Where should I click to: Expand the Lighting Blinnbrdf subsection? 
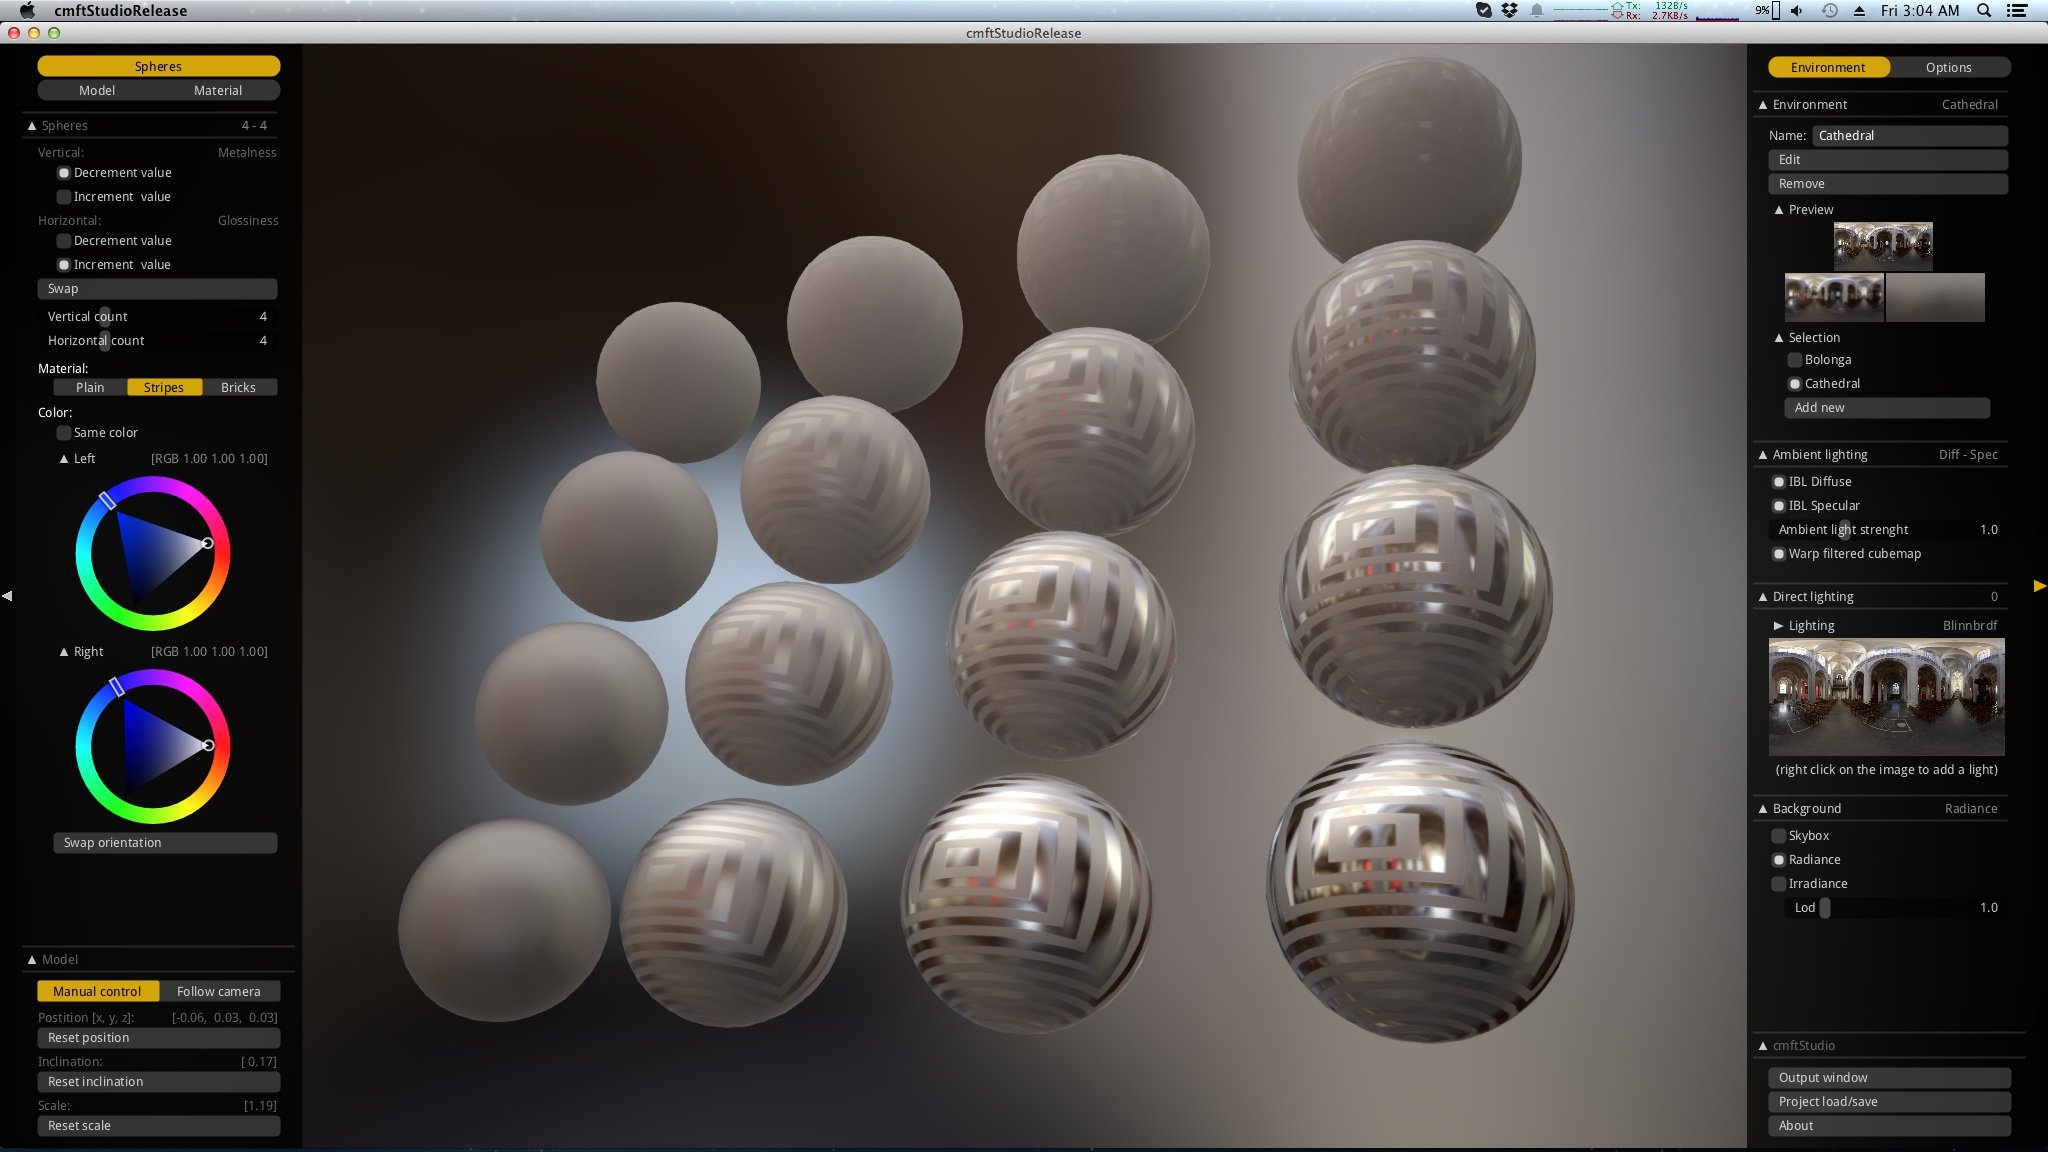1777,625
